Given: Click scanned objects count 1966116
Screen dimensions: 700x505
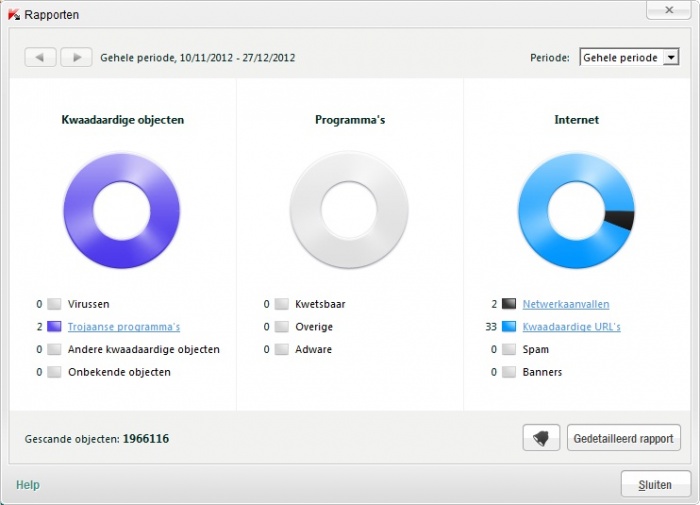Looking at the screenshot, I should tap(146, 438).
